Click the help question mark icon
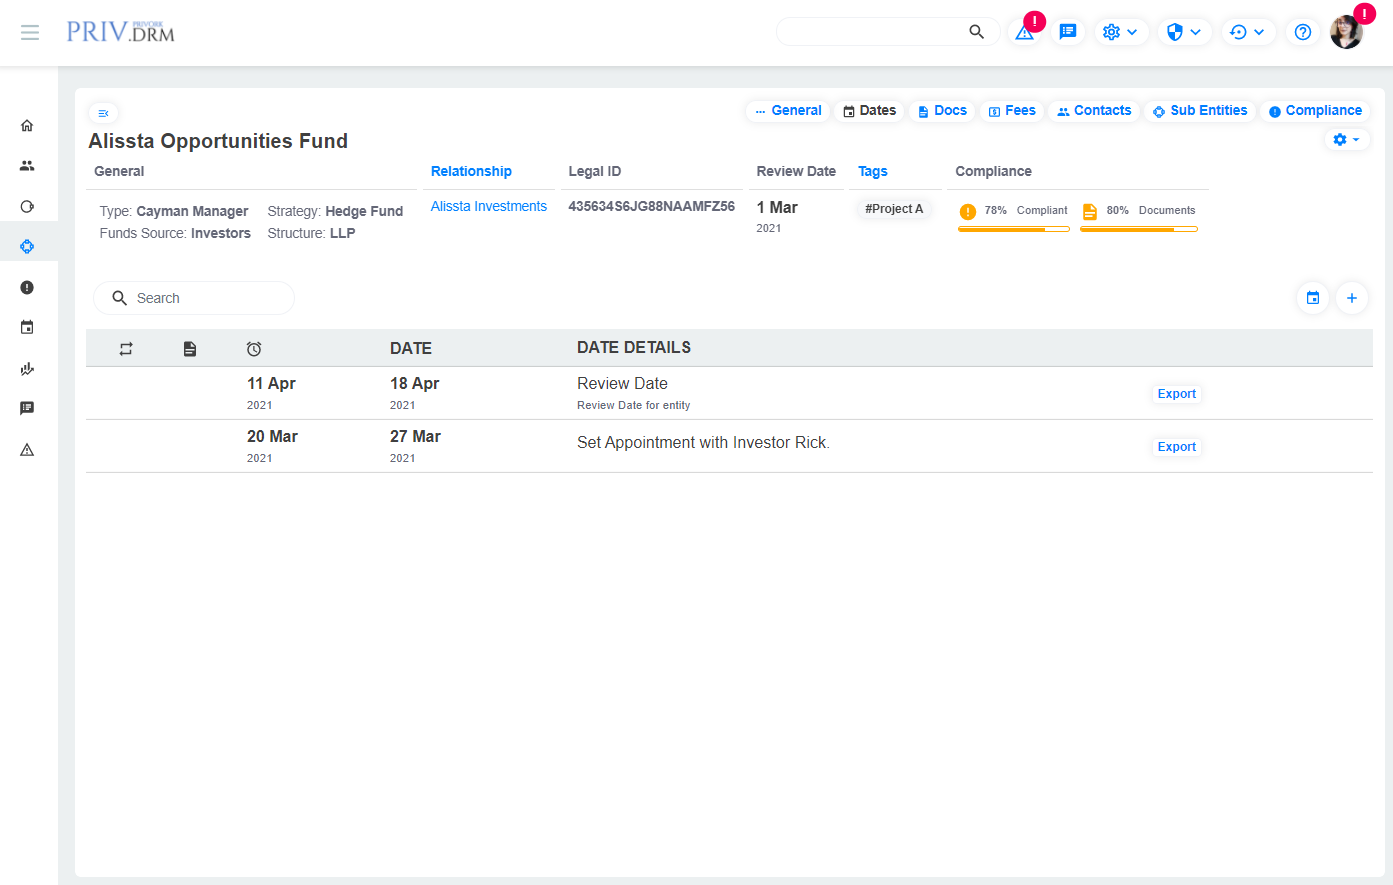This screenshot has width=1393, height=885. tap(1302, 32)
